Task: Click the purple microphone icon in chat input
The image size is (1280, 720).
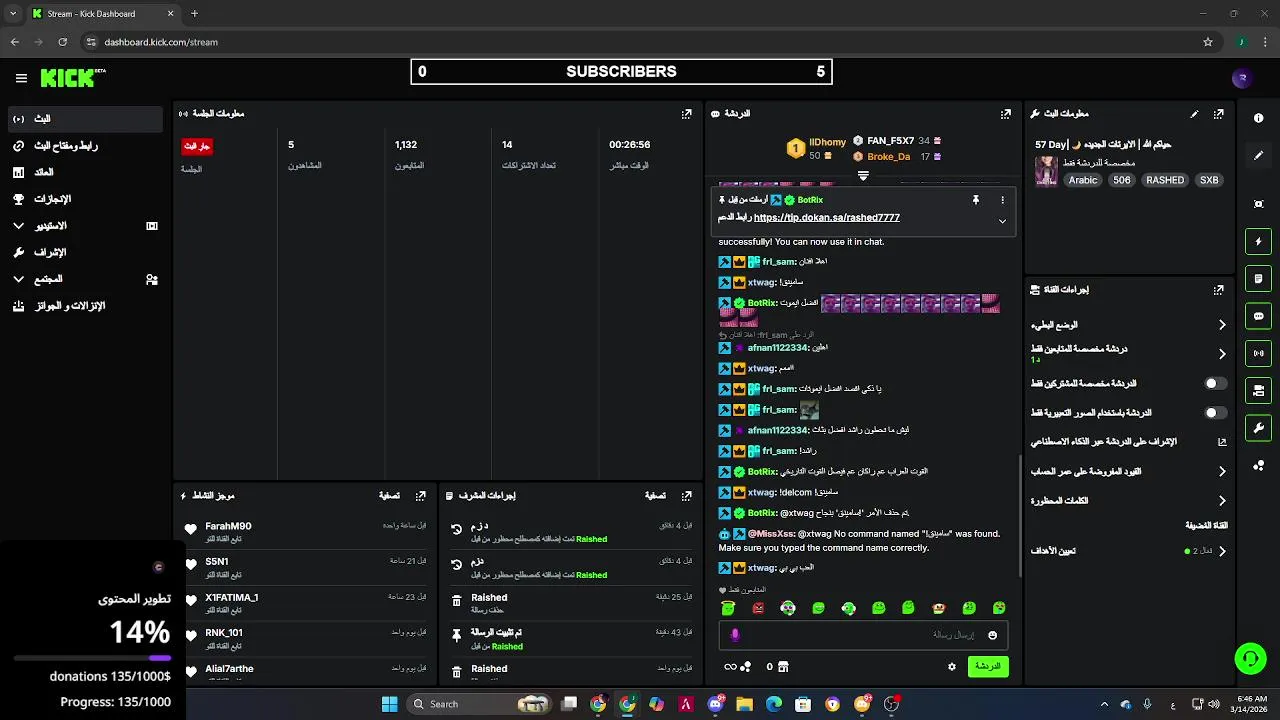Action: coord(735,635)
